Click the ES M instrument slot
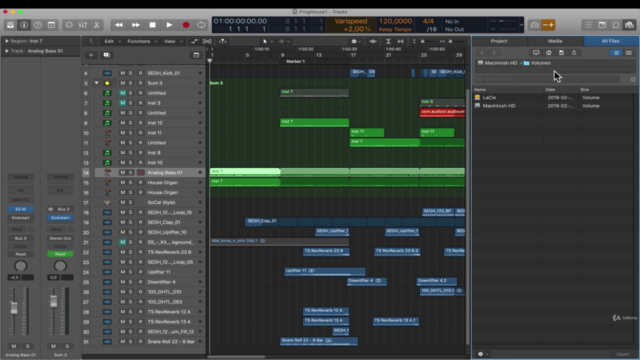Image resolution: width=640 pixels, height=360 pixels. pos(20,209)
